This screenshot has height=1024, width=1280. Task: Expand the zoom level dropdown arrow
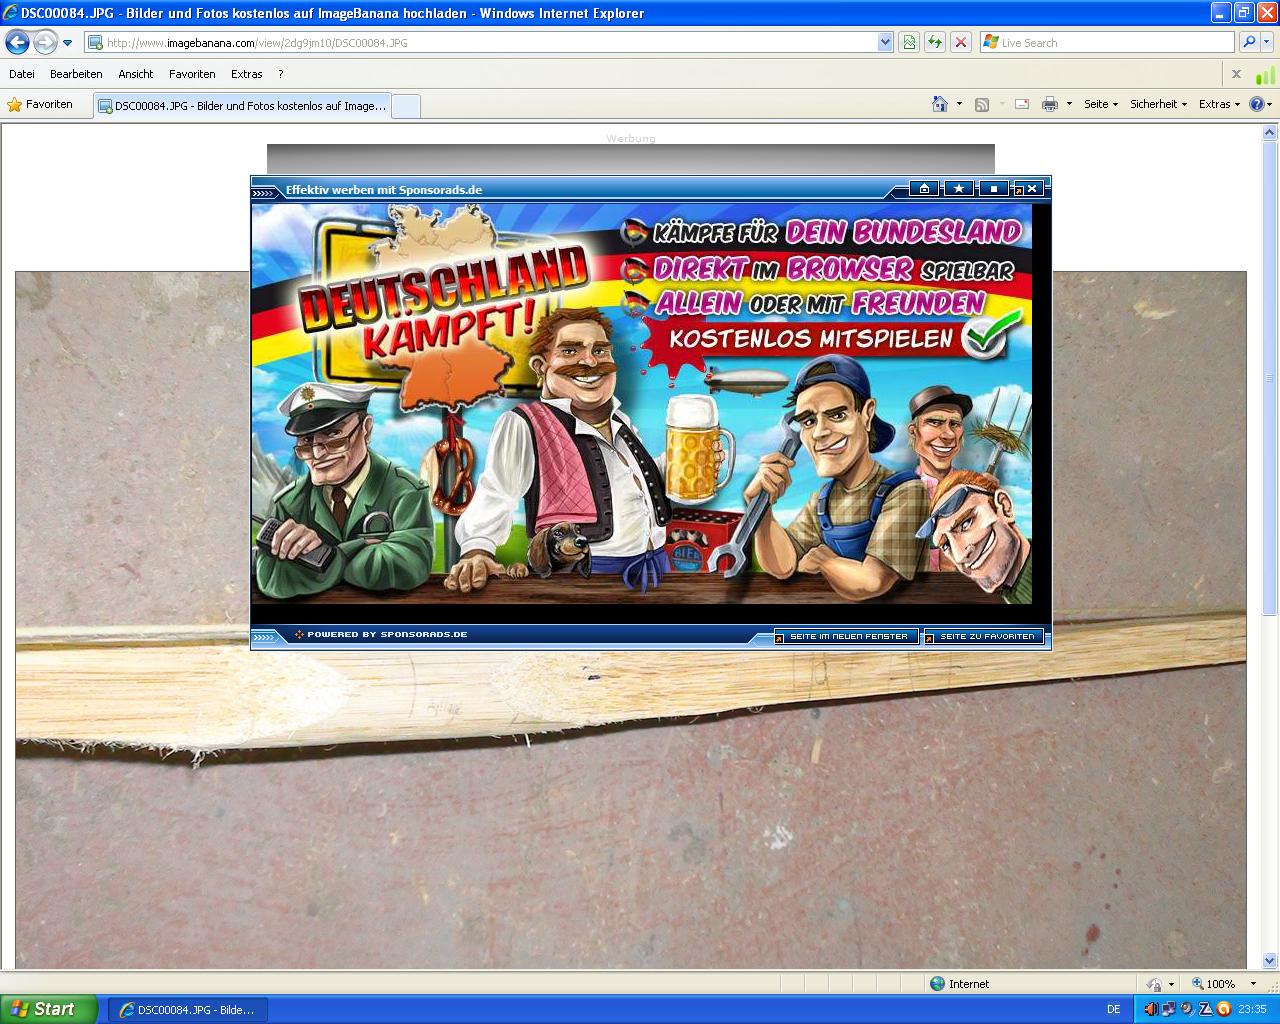[1253, 984]
